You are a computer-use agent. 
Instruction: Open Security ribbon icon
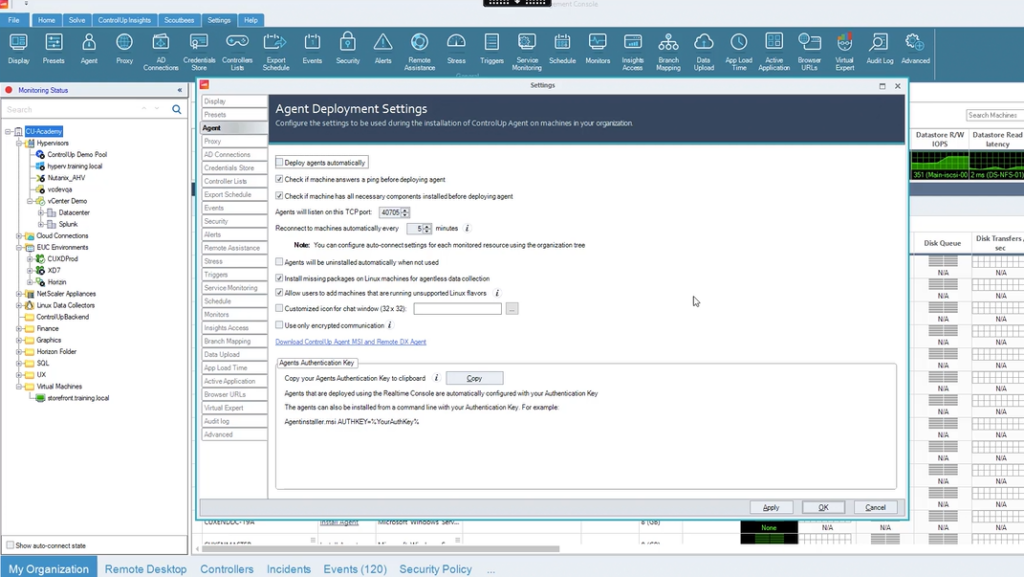click(347, 49)
